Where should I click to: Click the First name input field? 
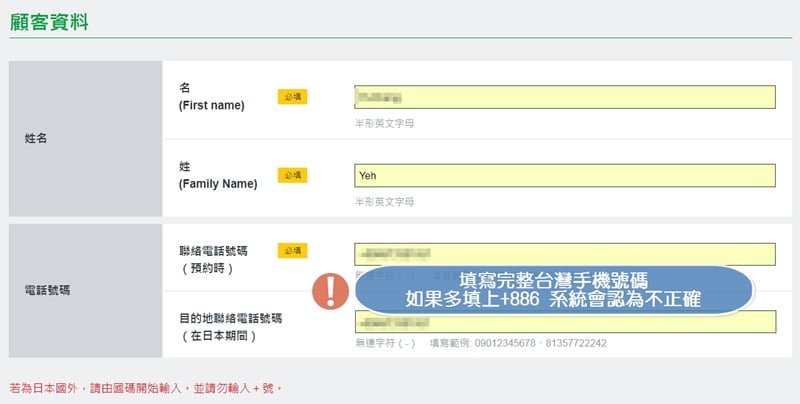click(565, 97)
